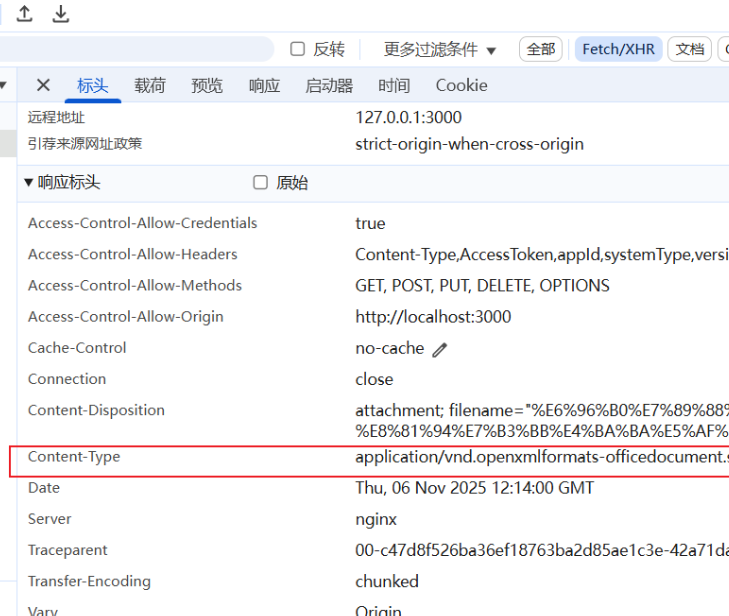Select the 全部 filter button
The image size is (729, 616).
point(541,49)
